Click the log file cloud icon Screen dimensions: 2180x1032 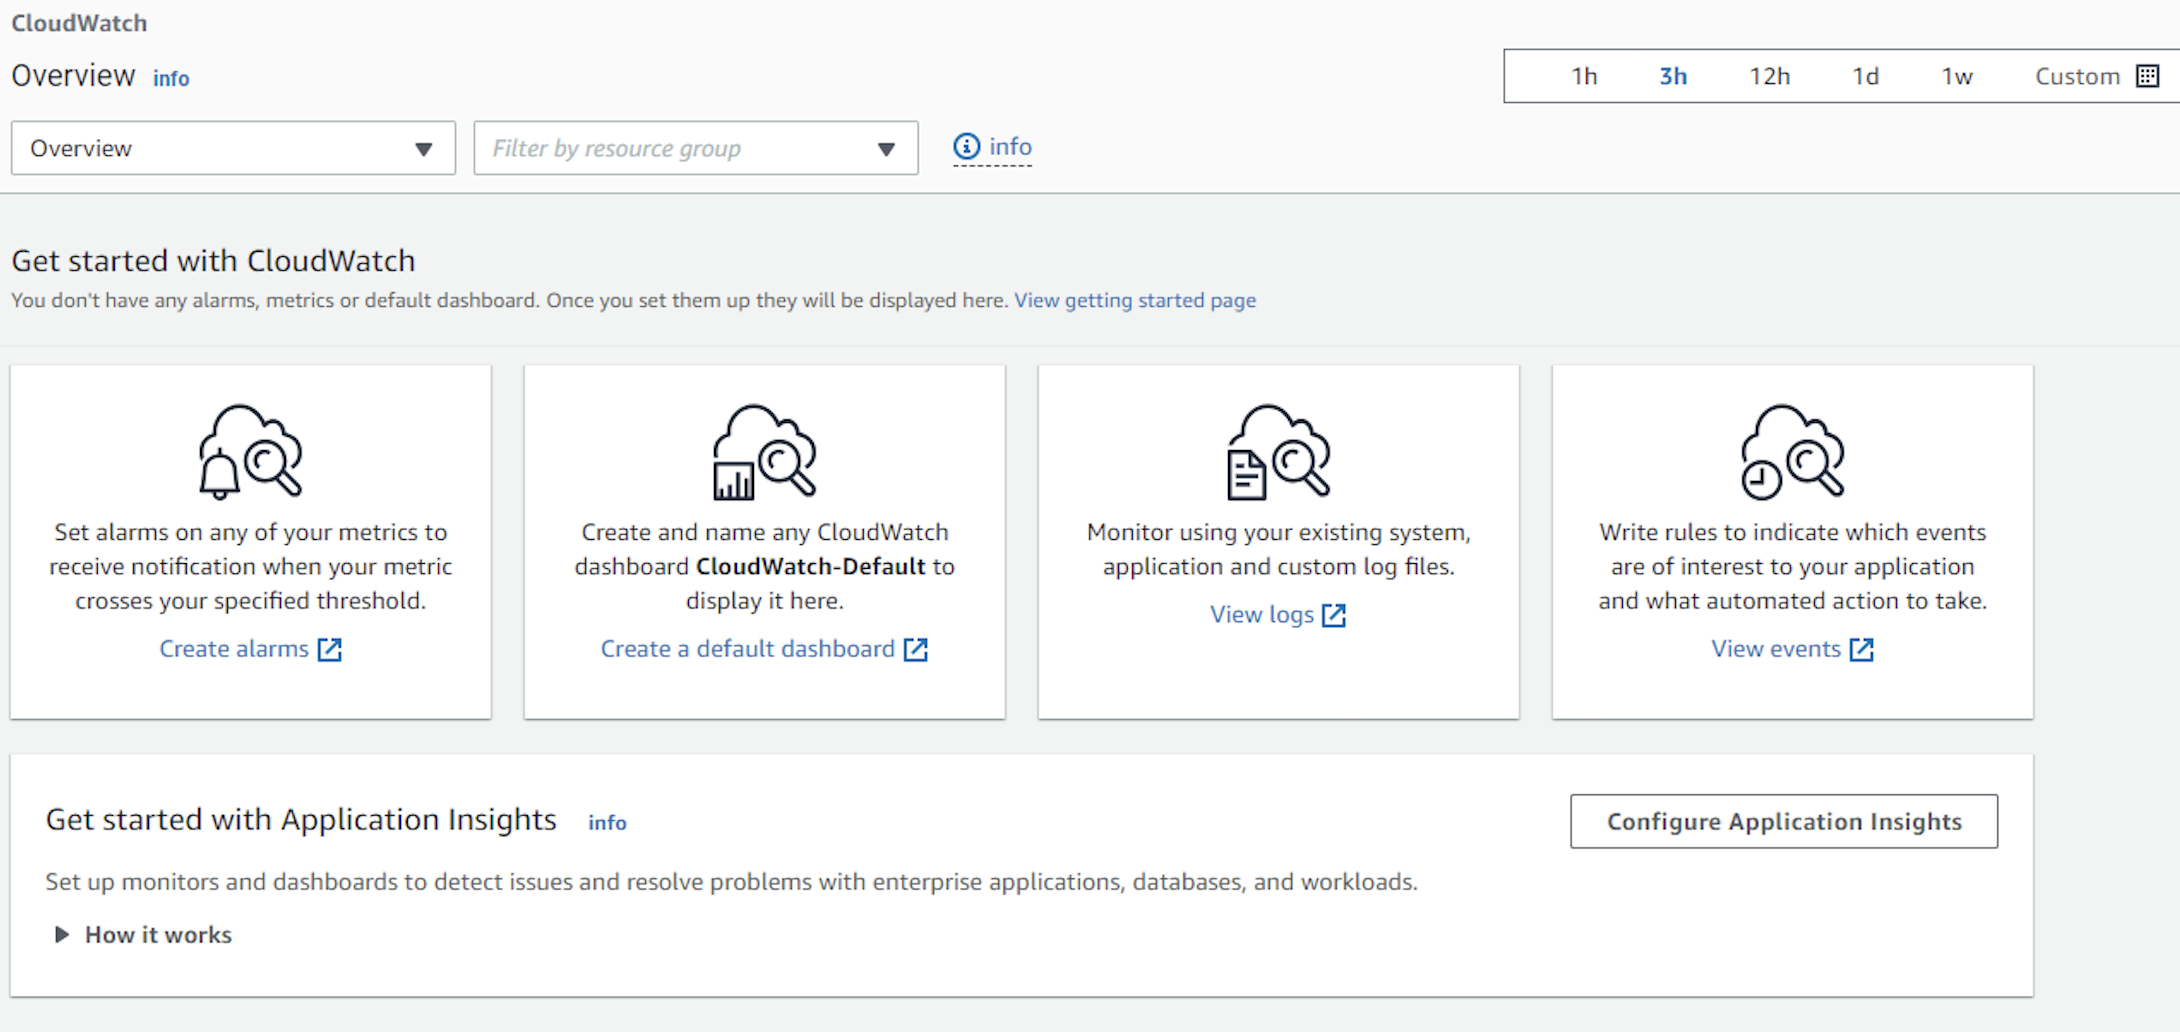pos(1278,451)
